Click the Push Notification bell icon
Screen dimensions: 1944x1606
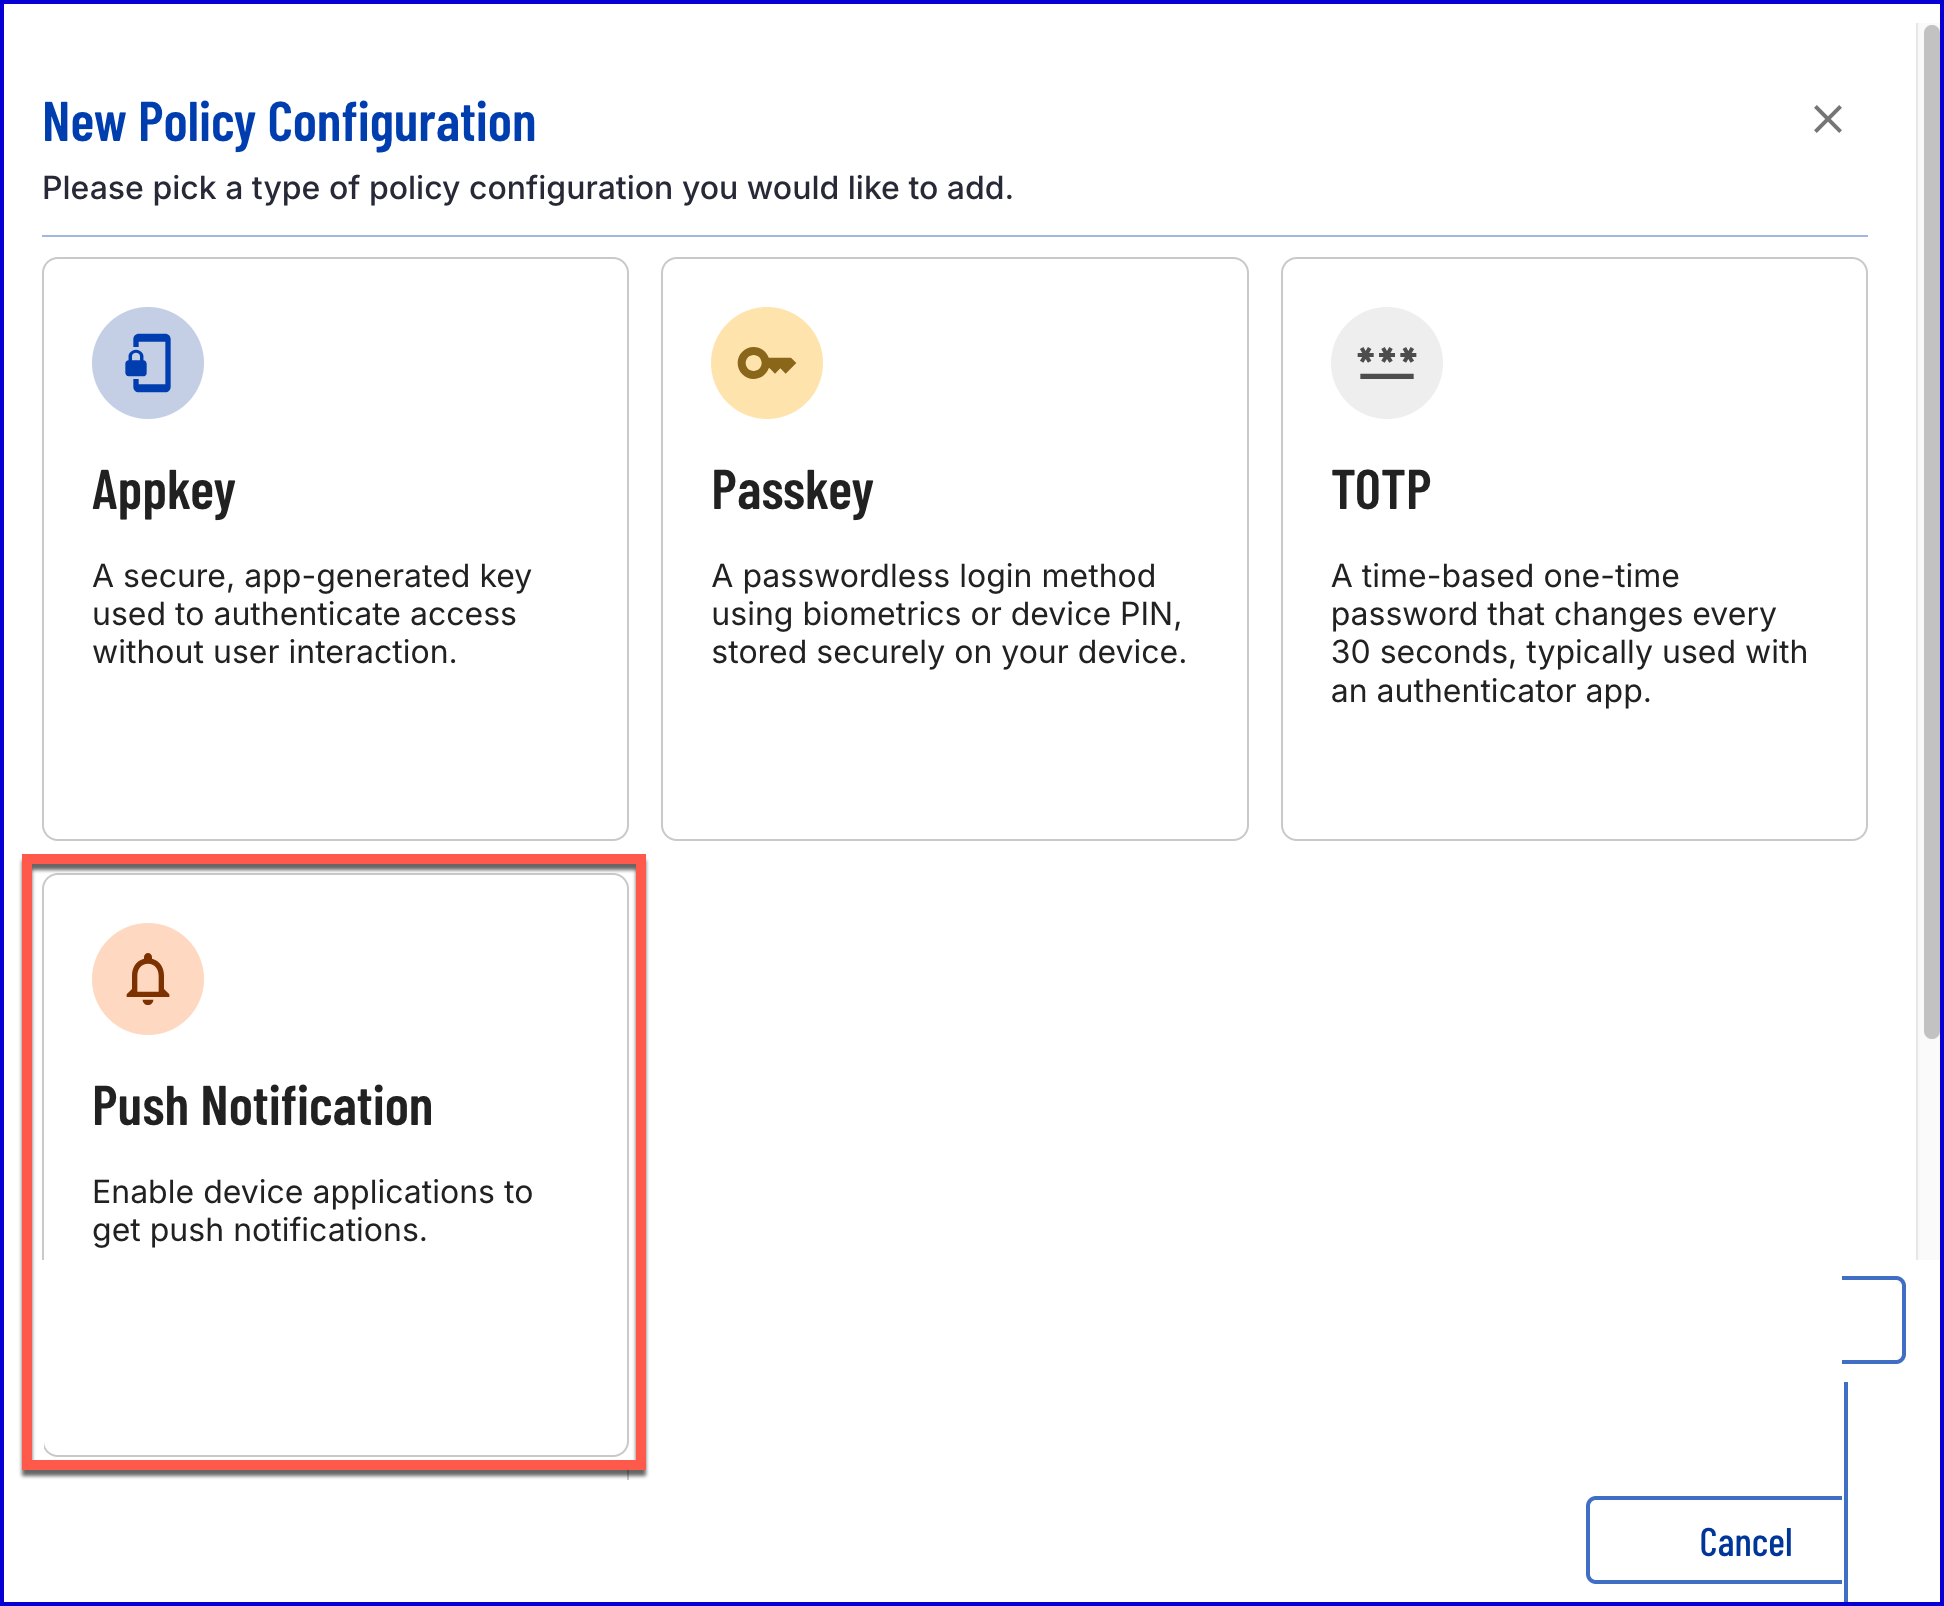pos(148,979)
